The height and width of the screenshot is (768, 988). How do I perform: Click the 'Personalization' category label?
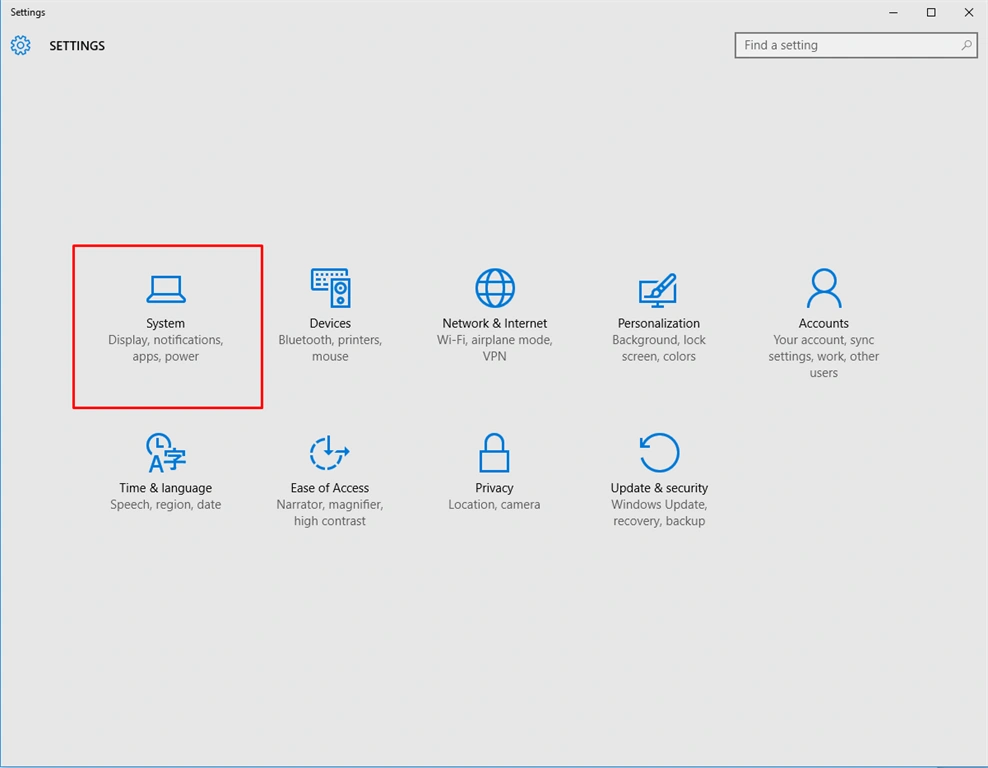click(658, 323)
